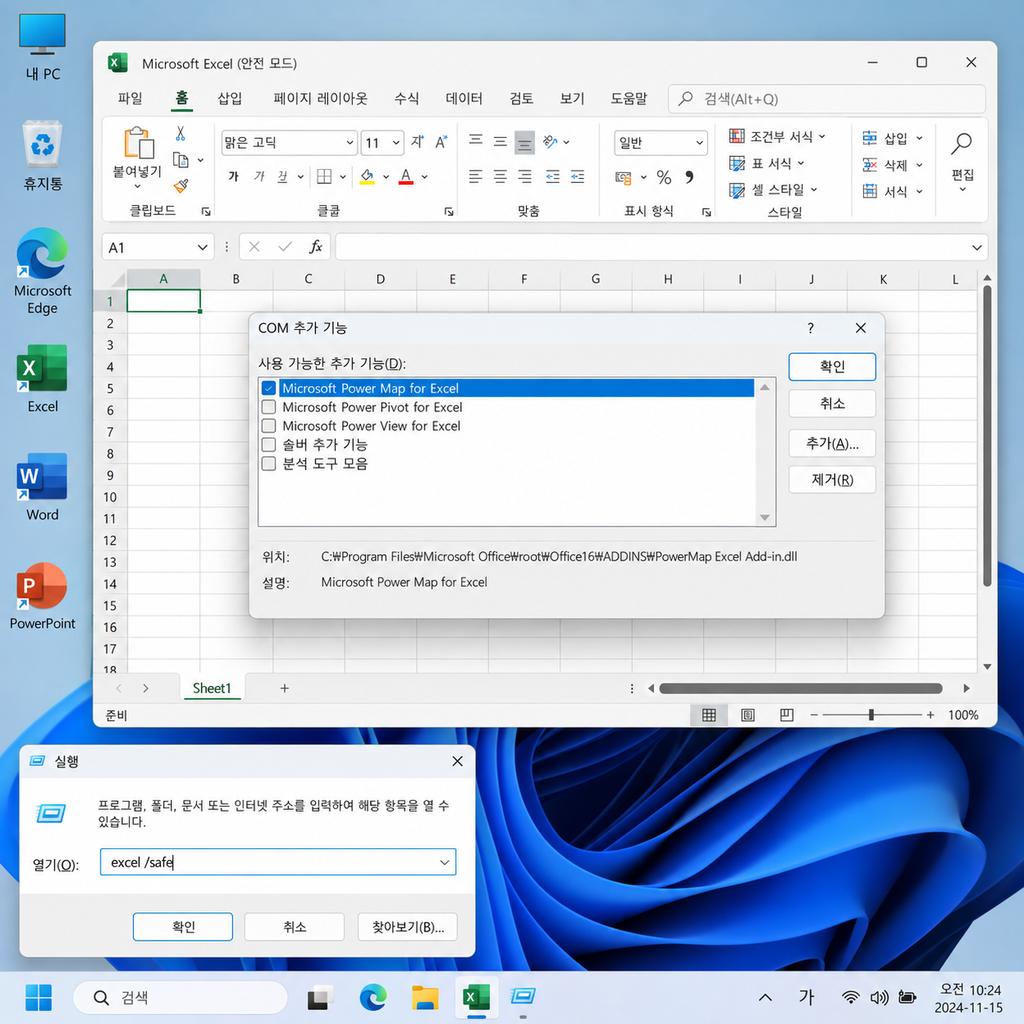Click the Copy icon in clipboard group
Viewport: 1024px width, 1024px height.
tap(181, 160)
